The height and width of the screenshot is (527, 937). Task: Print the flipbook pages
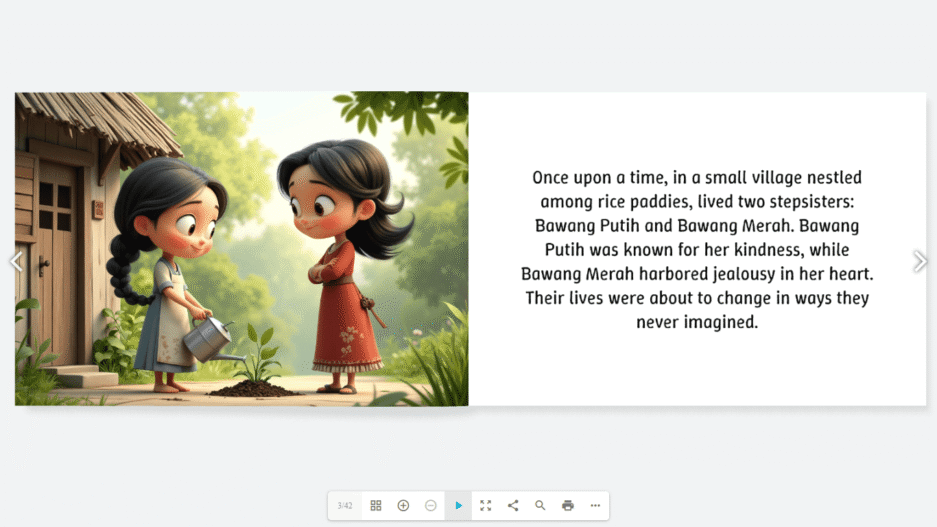pos(568,505)
